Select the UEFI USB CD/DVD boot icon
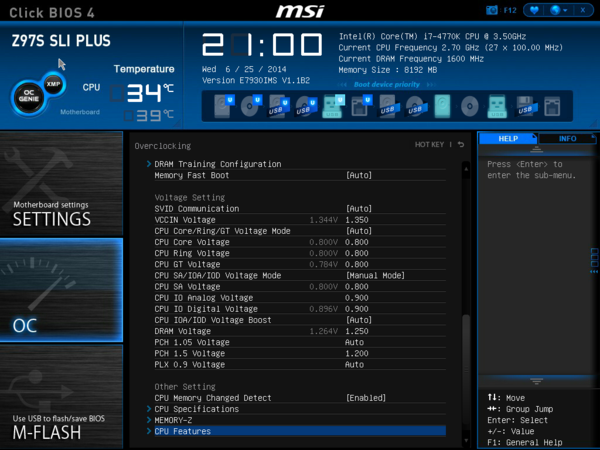This screenshot has height=450, width=600. pos(306,106)
